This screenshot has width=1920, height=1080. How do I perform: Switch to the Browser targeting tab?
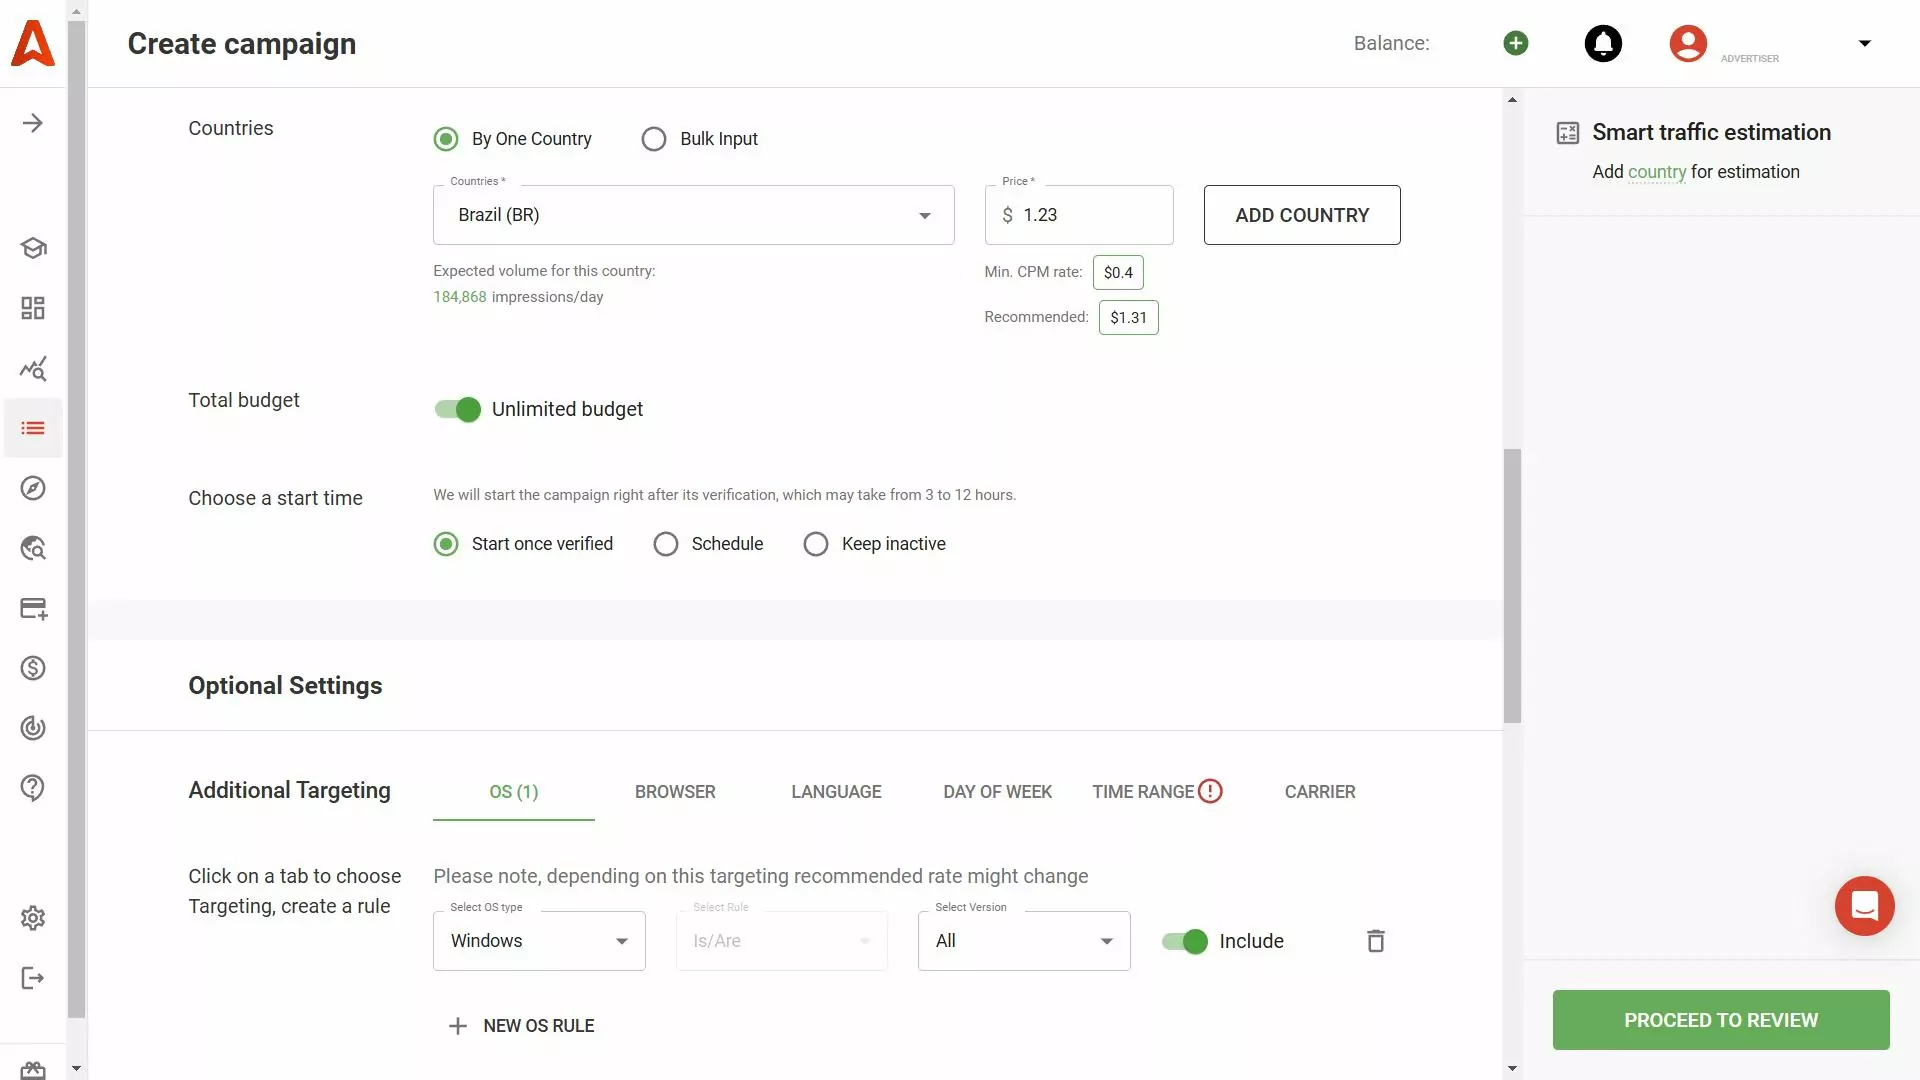675,792
